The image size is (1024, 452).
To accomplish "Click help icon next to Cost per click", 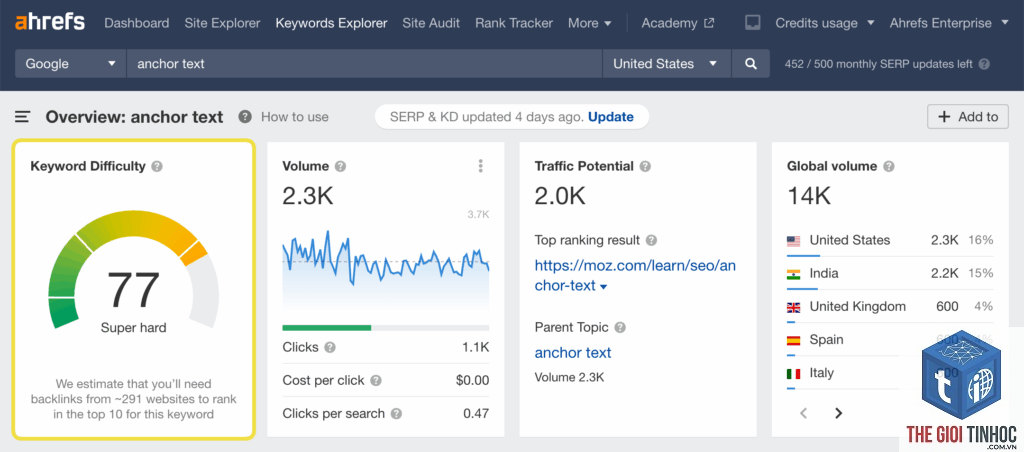I will [376, 380].
